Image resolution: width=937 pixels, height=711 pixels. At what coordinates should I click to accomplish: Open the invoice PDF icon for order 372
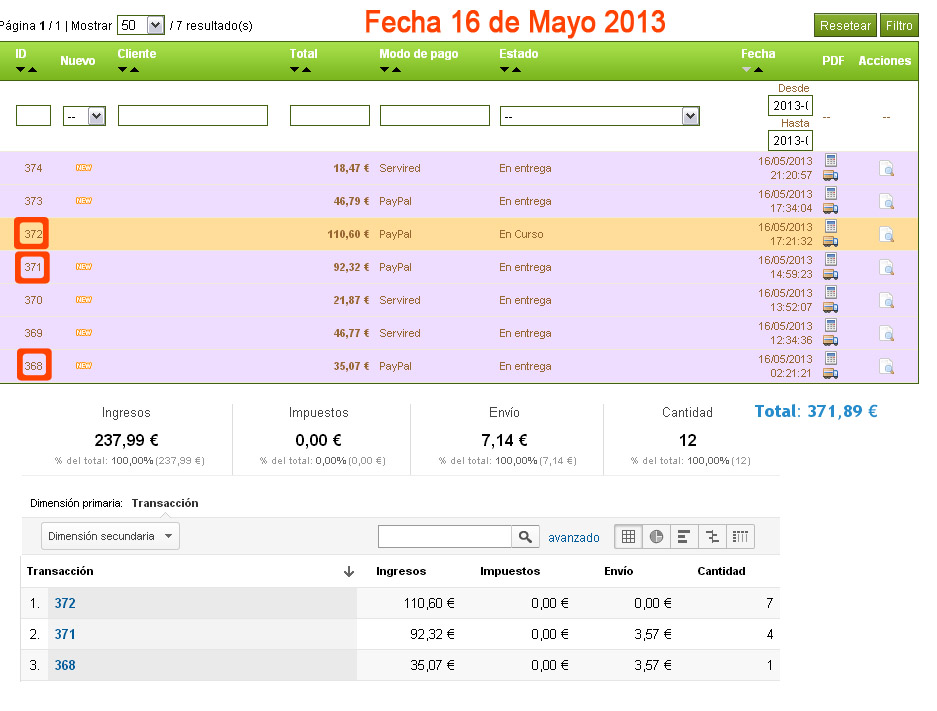[x=831, y=226]
